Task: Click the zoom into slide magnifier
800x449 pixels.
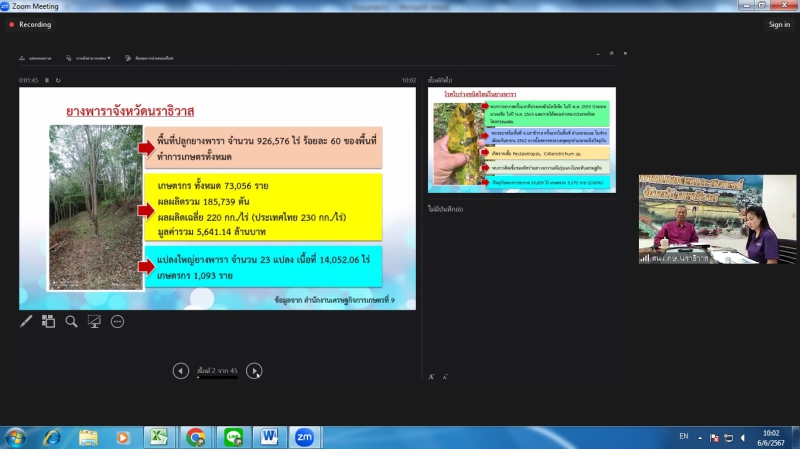Action: [71, 321]
